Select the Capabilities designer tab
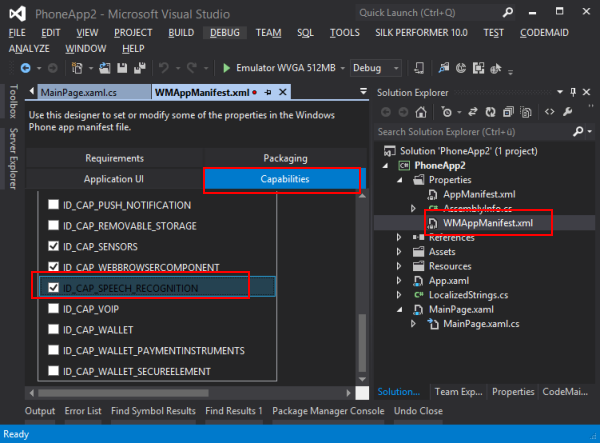The width and height of the screenshot is (600, 443). point(285,179)
